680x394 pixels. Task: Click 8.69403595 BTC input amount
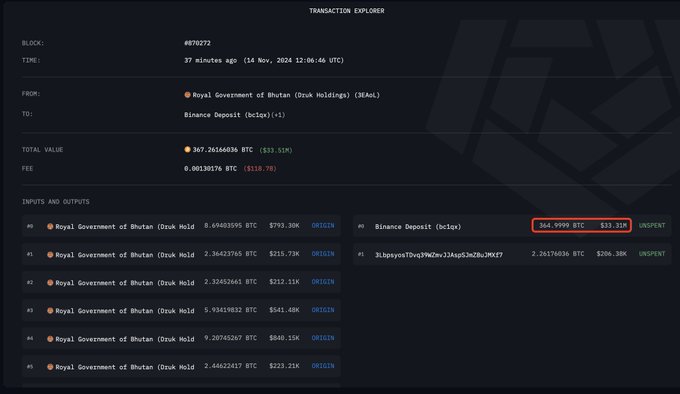tap(231, 226)
